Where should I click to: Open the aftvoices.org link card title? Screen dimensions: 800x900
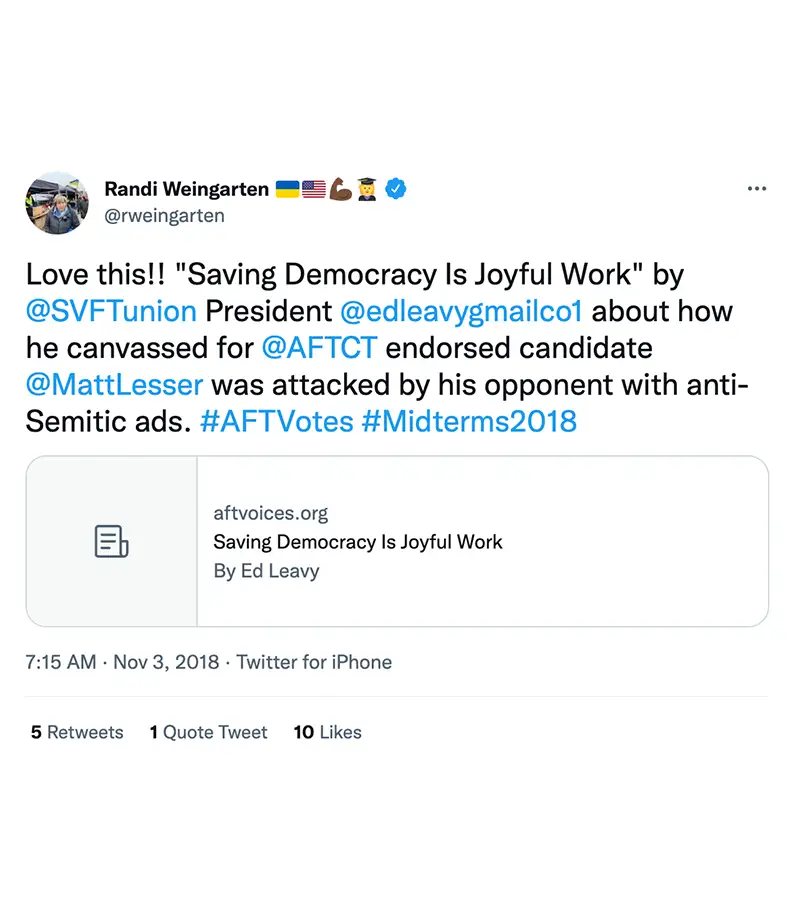pos(358,542)
